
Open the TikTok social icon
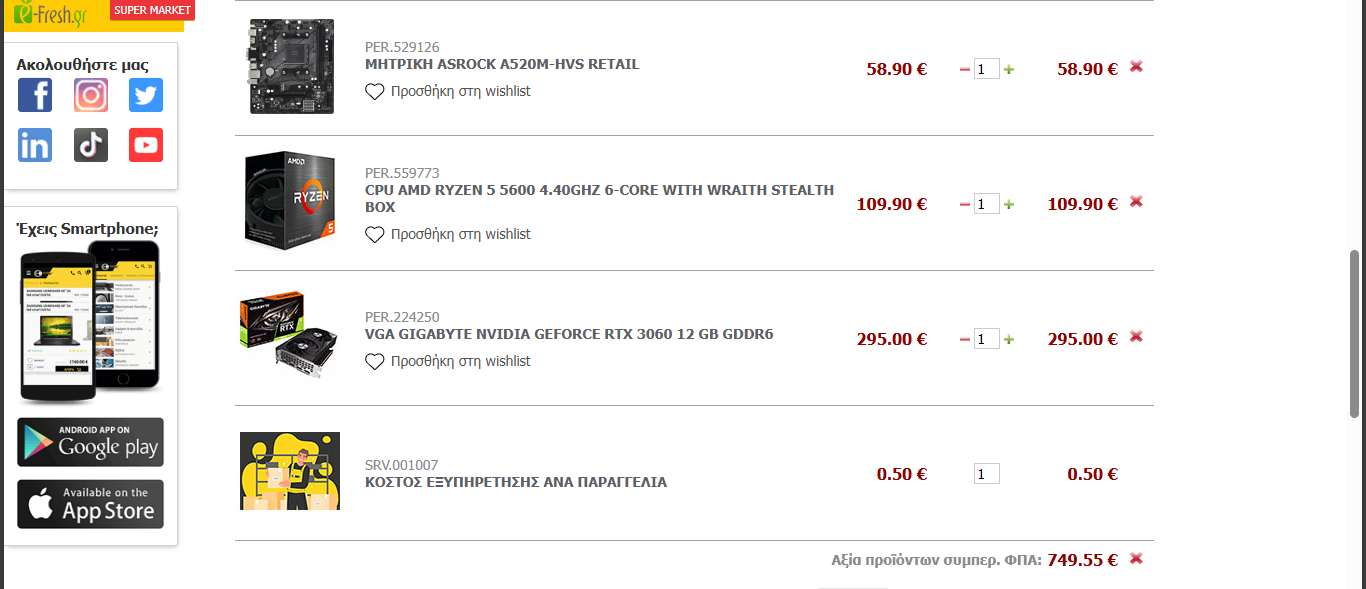click(x=91, y=145)
